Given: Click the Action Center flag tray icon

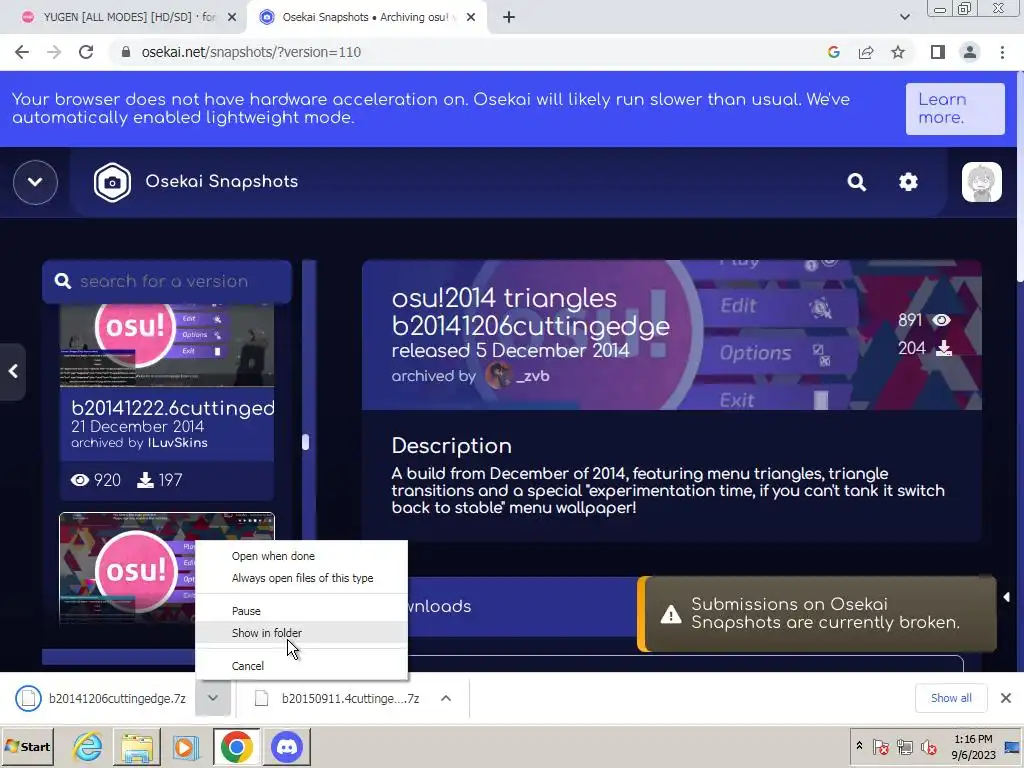Looking at the screenshot, I should click(881, 746).
